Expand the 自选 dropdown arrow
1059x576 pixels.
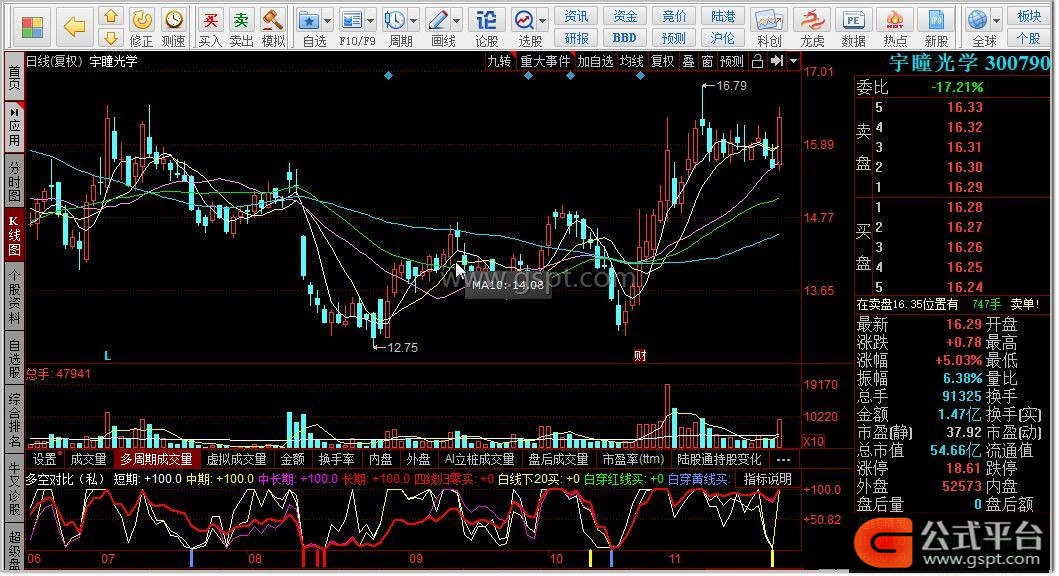328,21
